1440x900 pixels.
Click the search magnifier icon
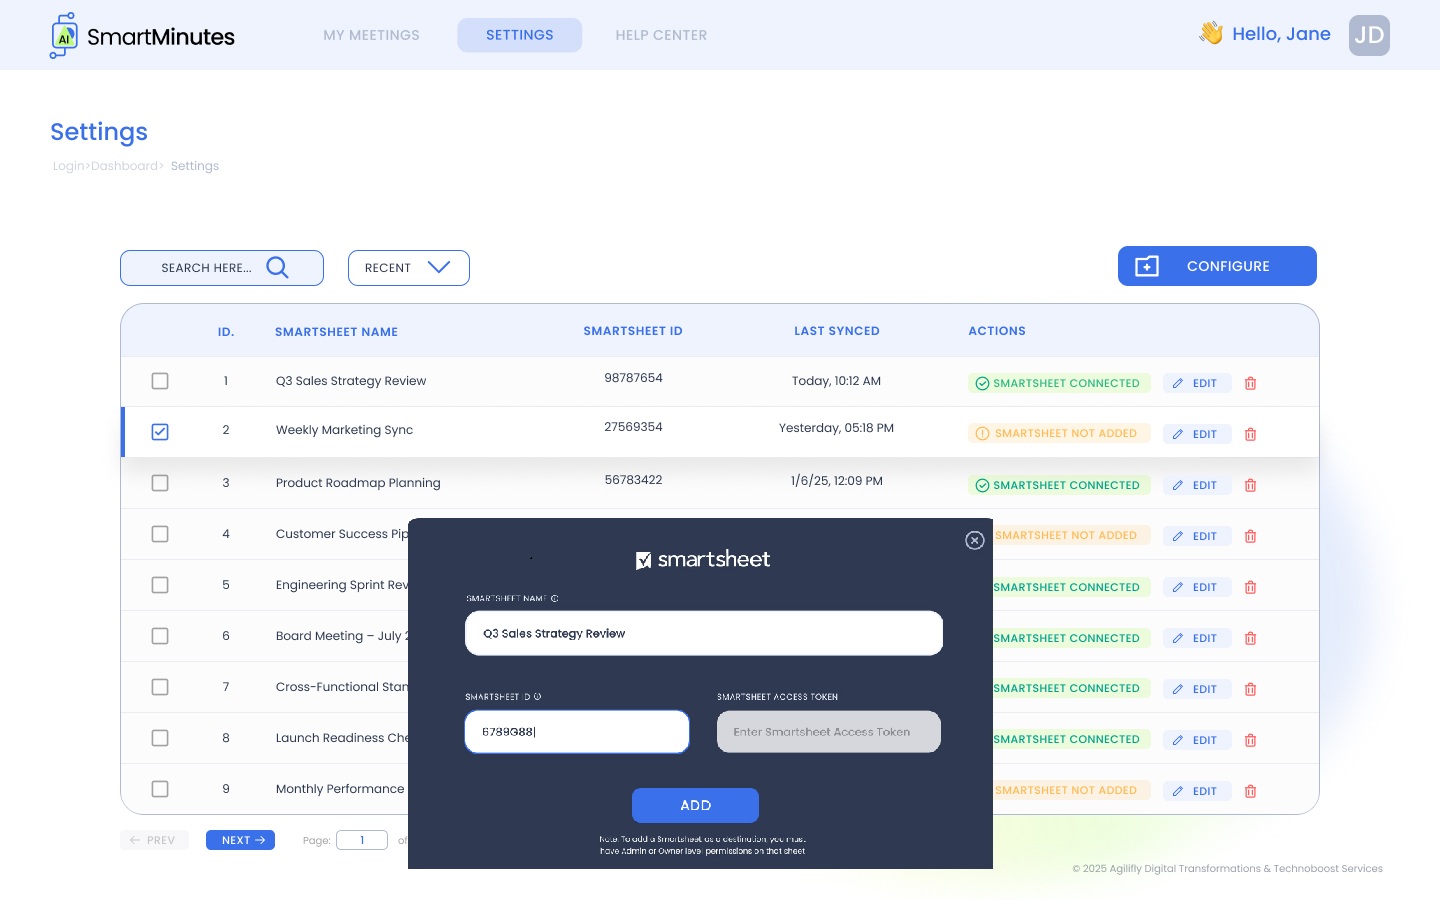[277, 268]
